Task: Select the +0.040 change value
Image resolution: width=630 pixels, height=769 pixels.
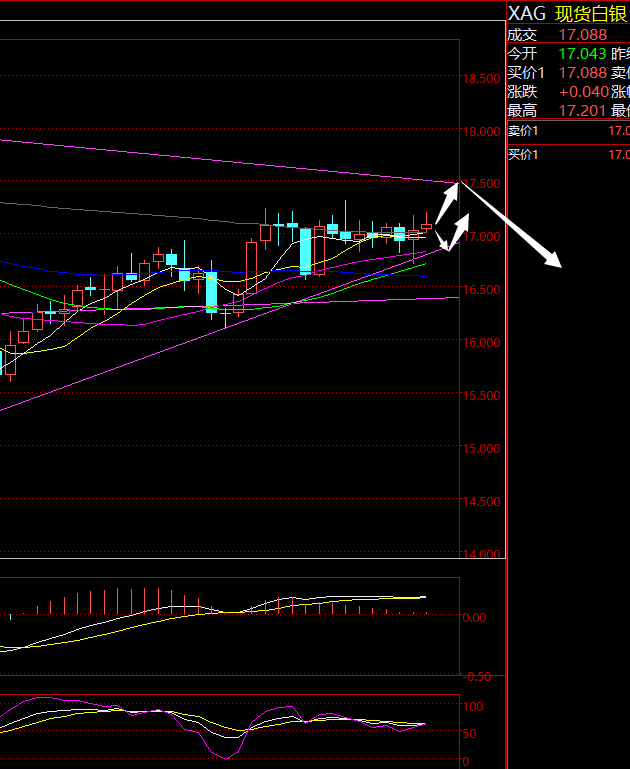Action: tap(584, 92)
